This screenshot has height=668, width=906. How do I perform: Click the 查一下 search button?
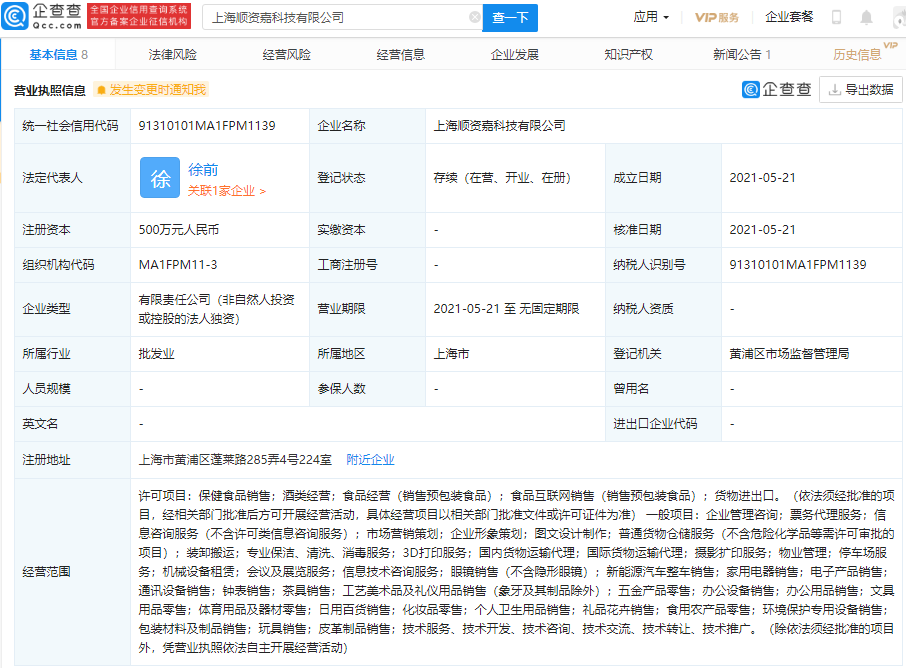[510, 18]
